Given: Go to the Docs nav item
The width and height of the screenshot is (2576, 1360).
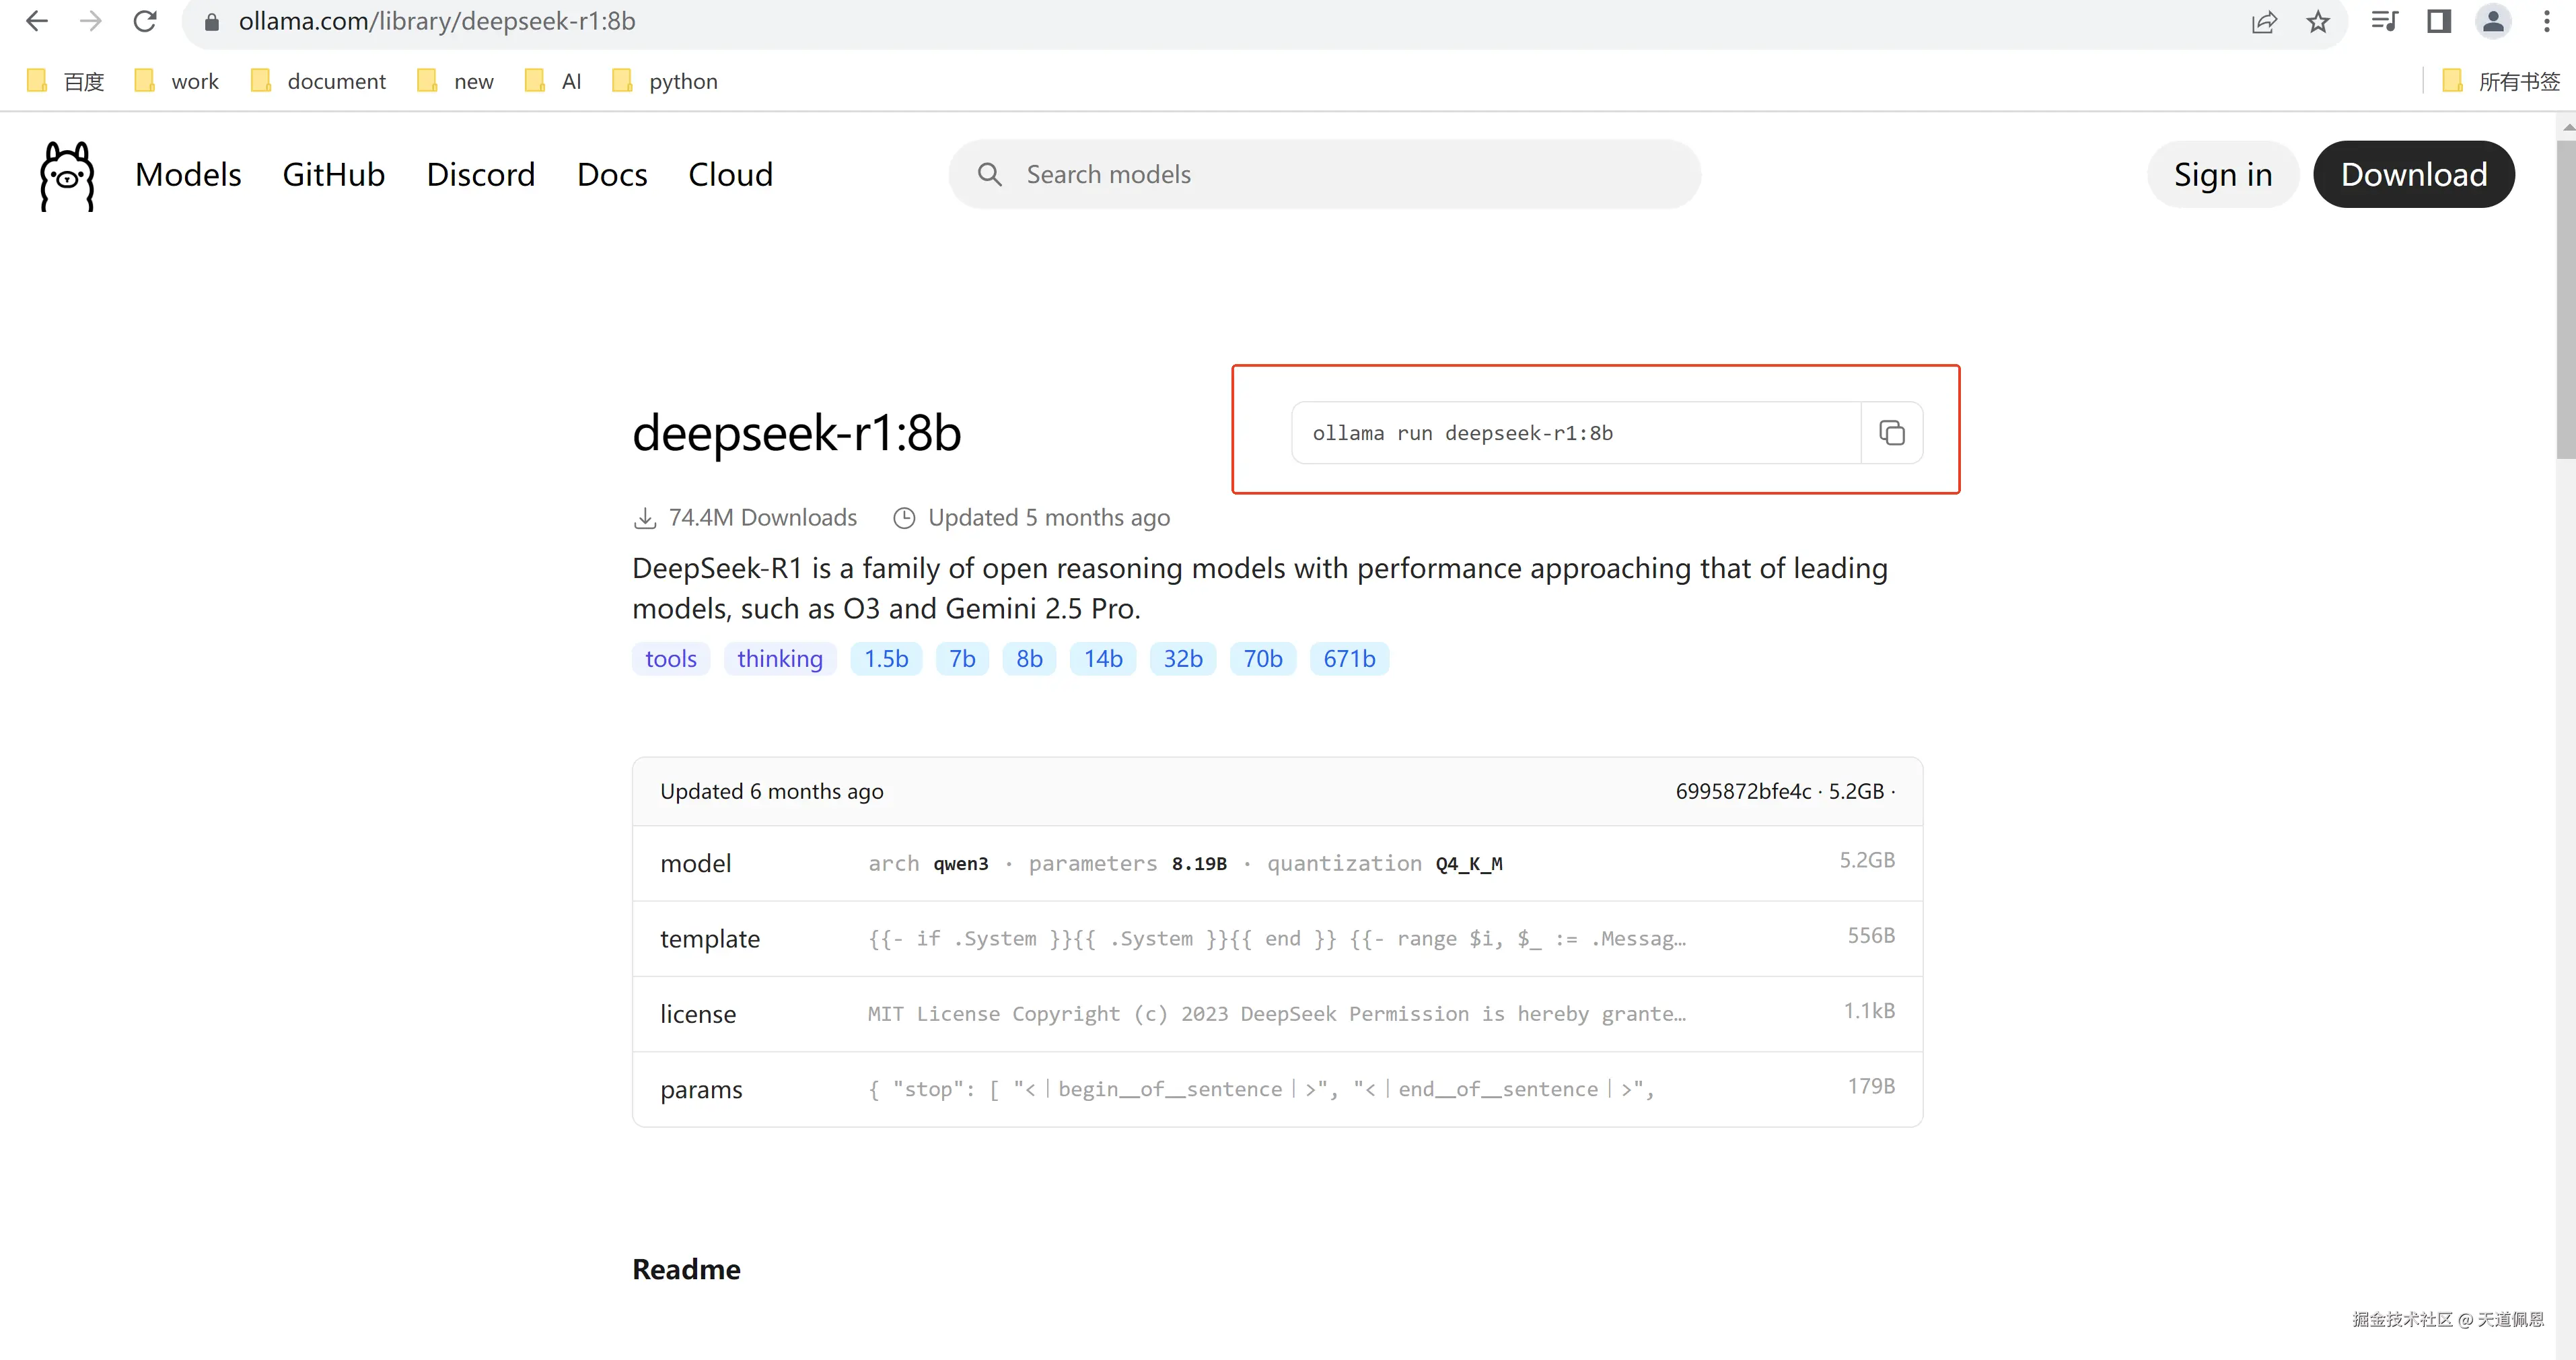Looking at the screenshot, I should pos(612,175).
